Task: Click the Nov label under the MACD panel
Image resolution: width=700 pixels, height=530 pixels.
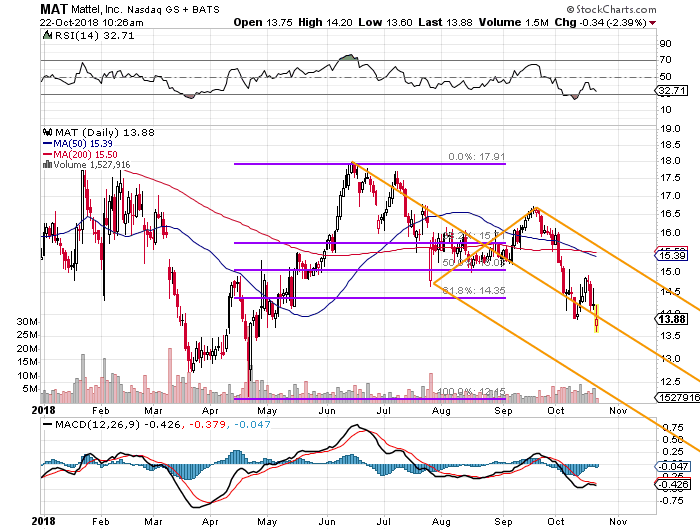Action: pos(618,522)
